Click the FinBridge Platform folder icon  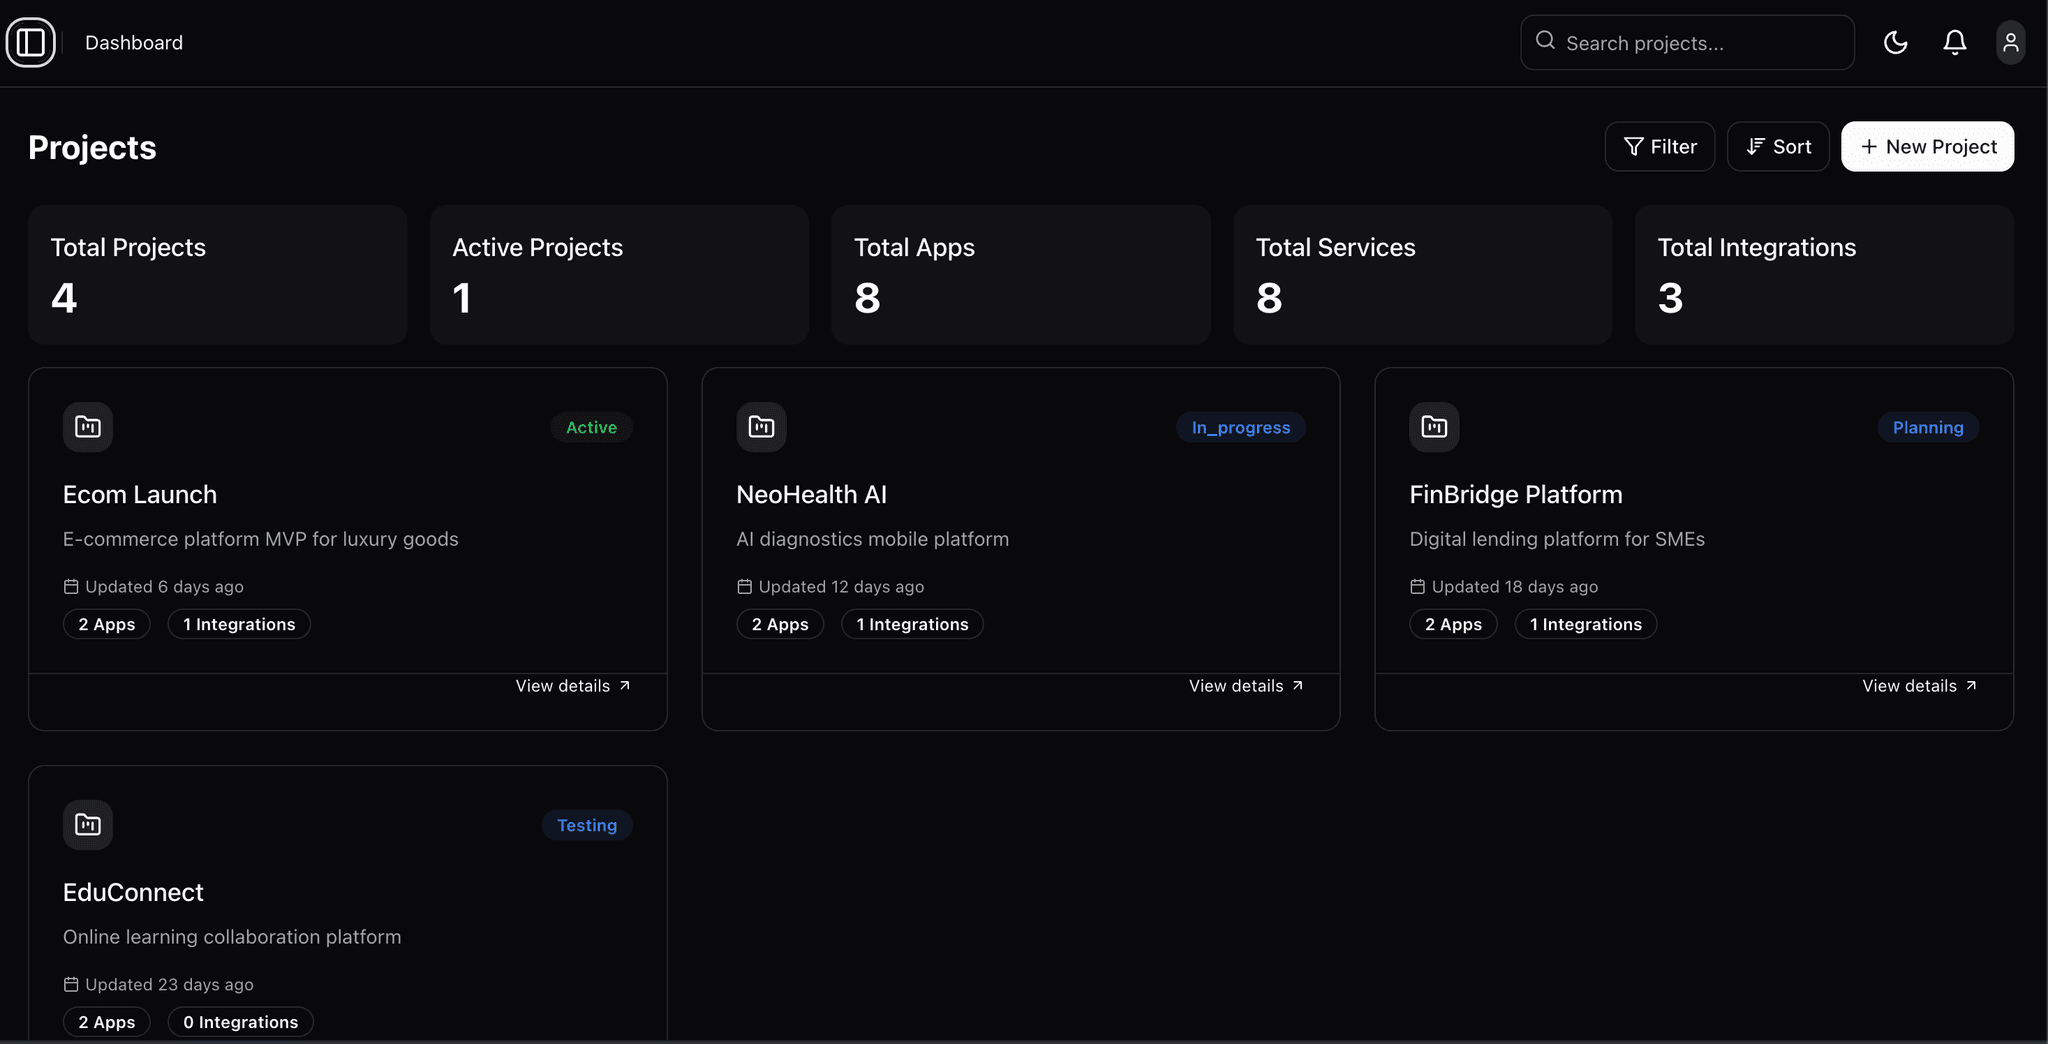[x=1434, y=427]
